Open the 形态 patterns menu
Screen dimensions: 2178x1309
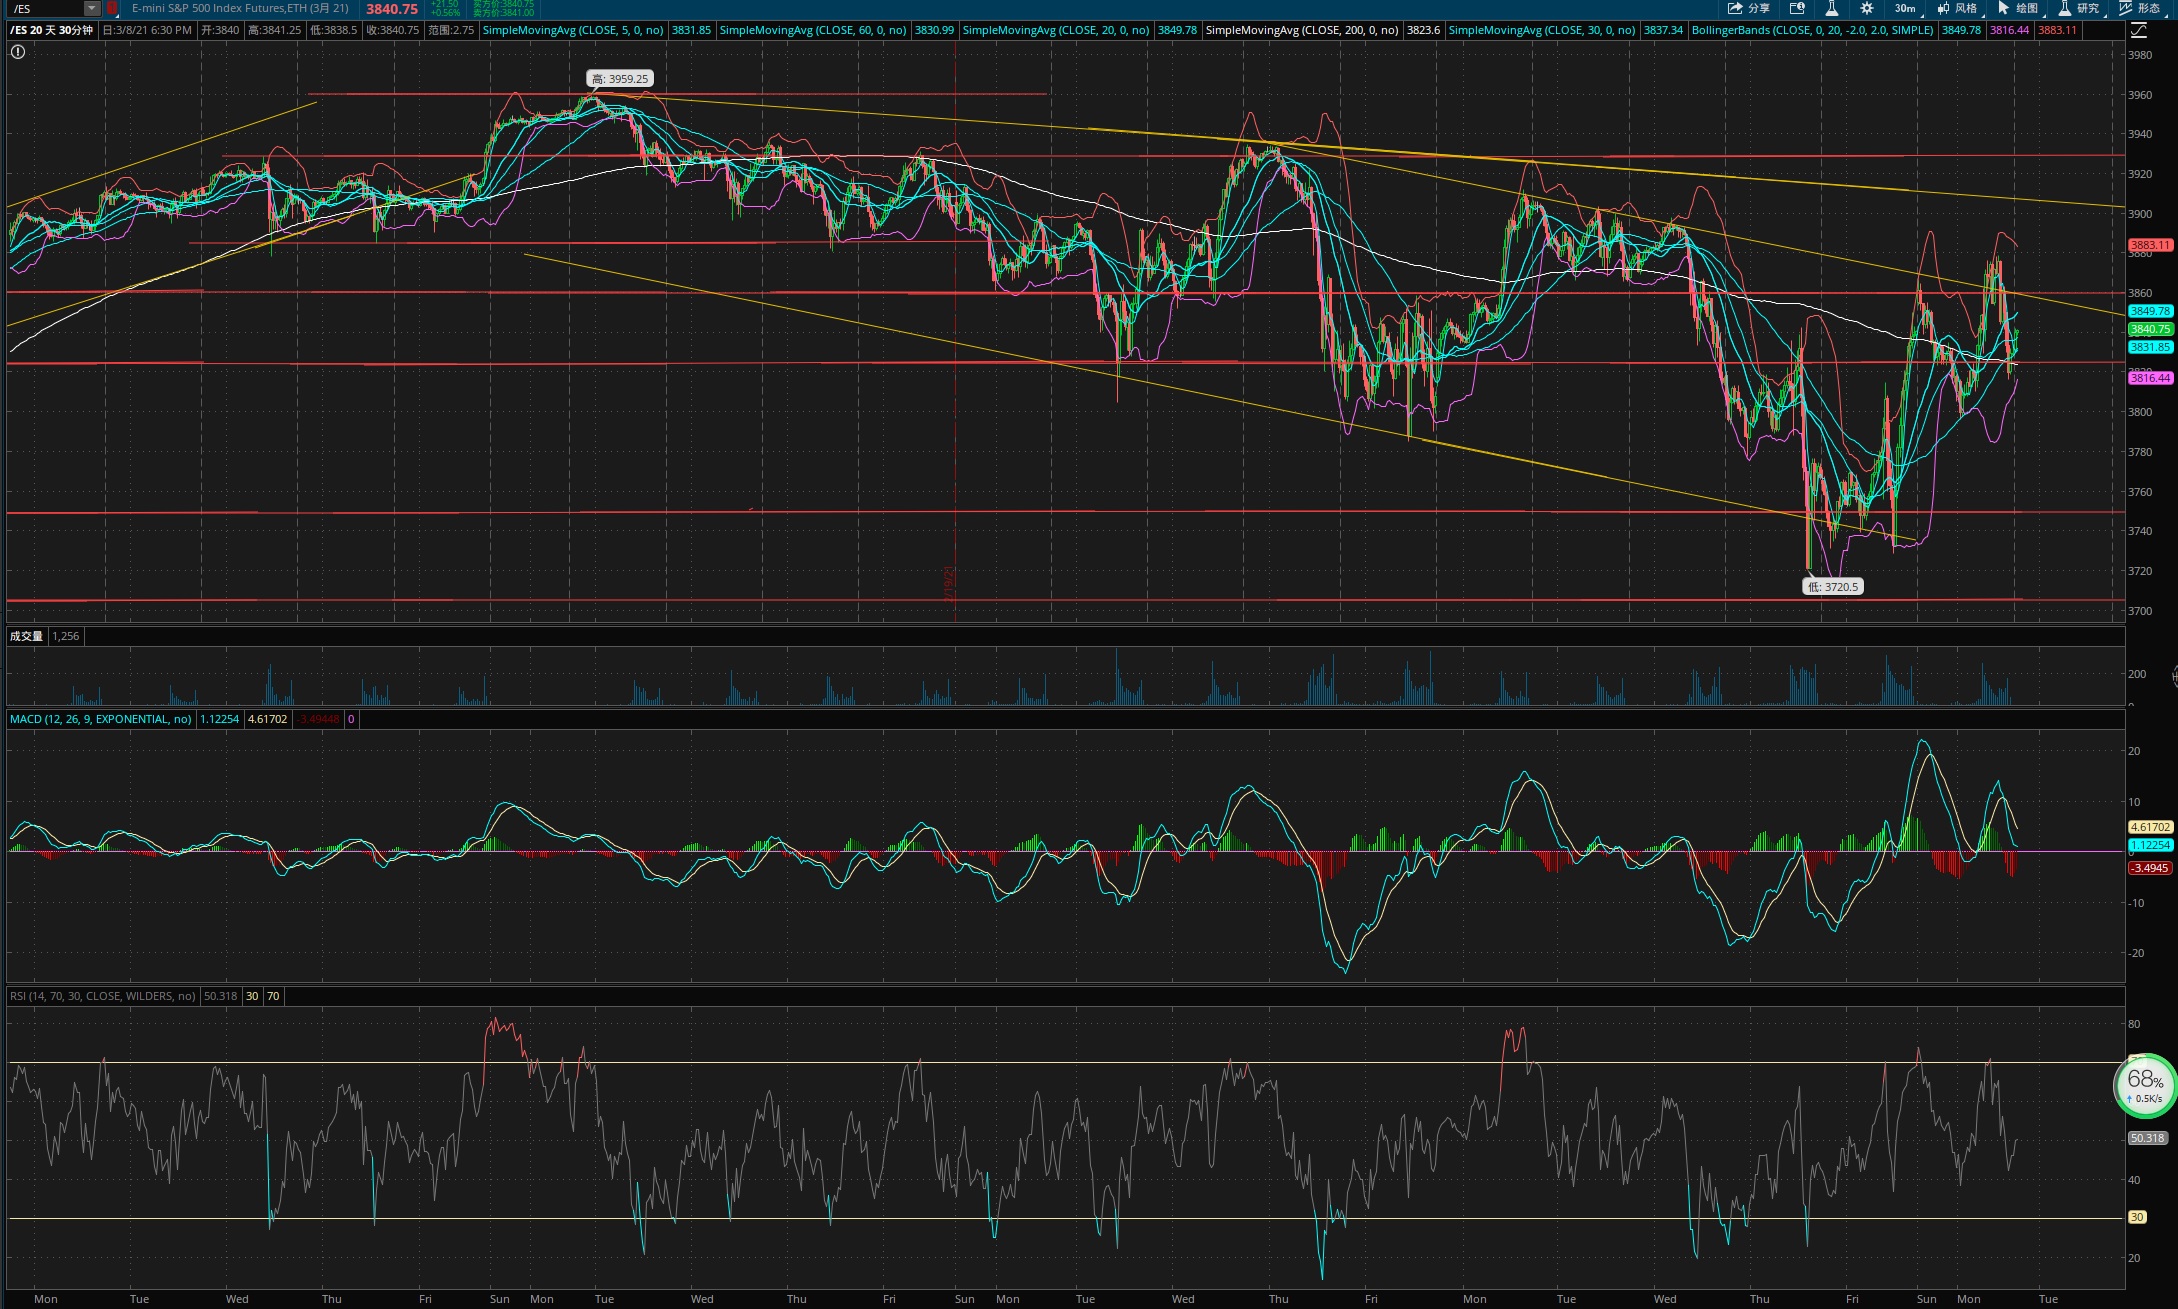click(2140, 8)
